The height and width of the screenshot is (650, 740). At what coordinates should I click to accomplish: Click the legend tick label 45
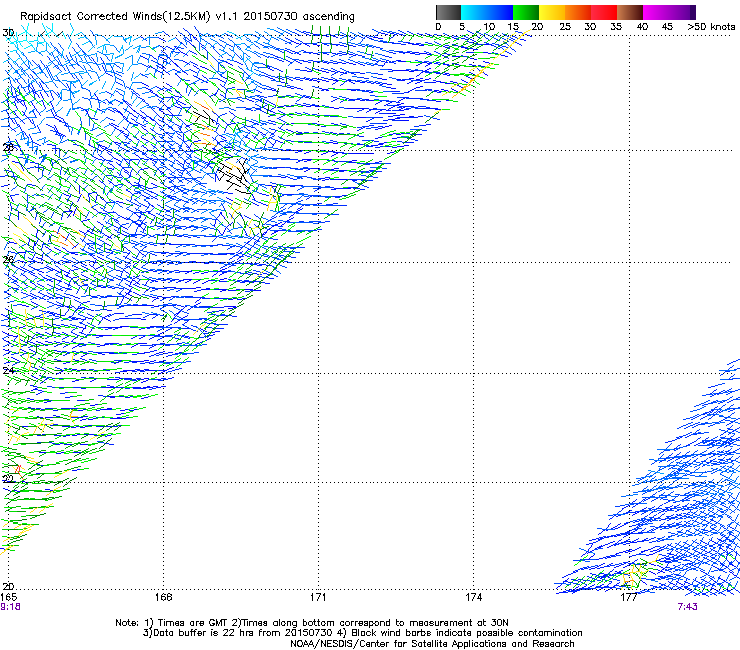(x=667, y=27)
